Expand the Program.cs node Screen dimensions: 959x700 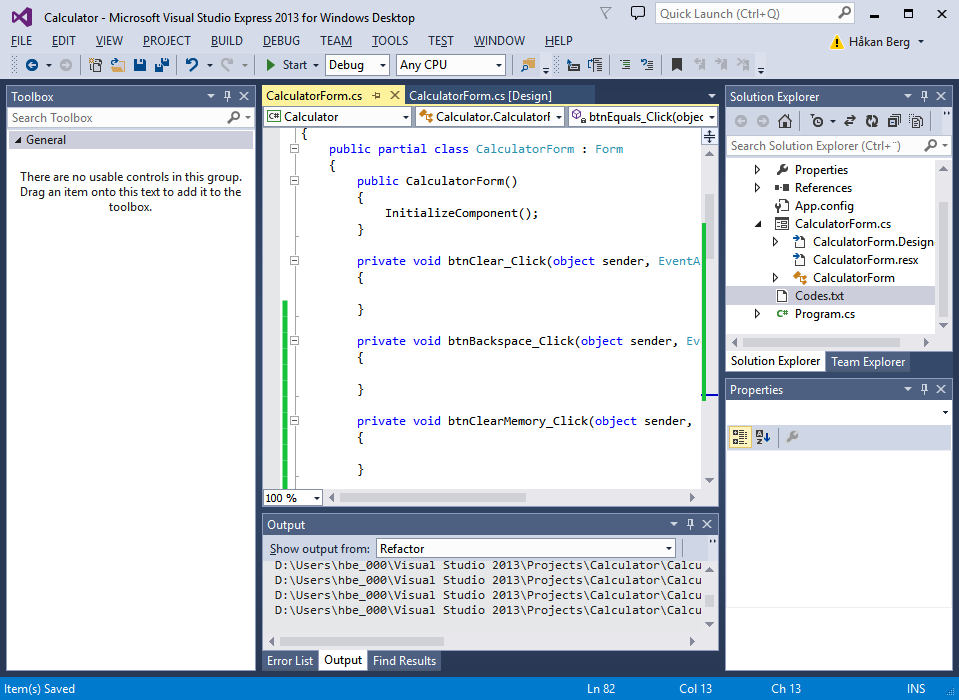point(757,314)
